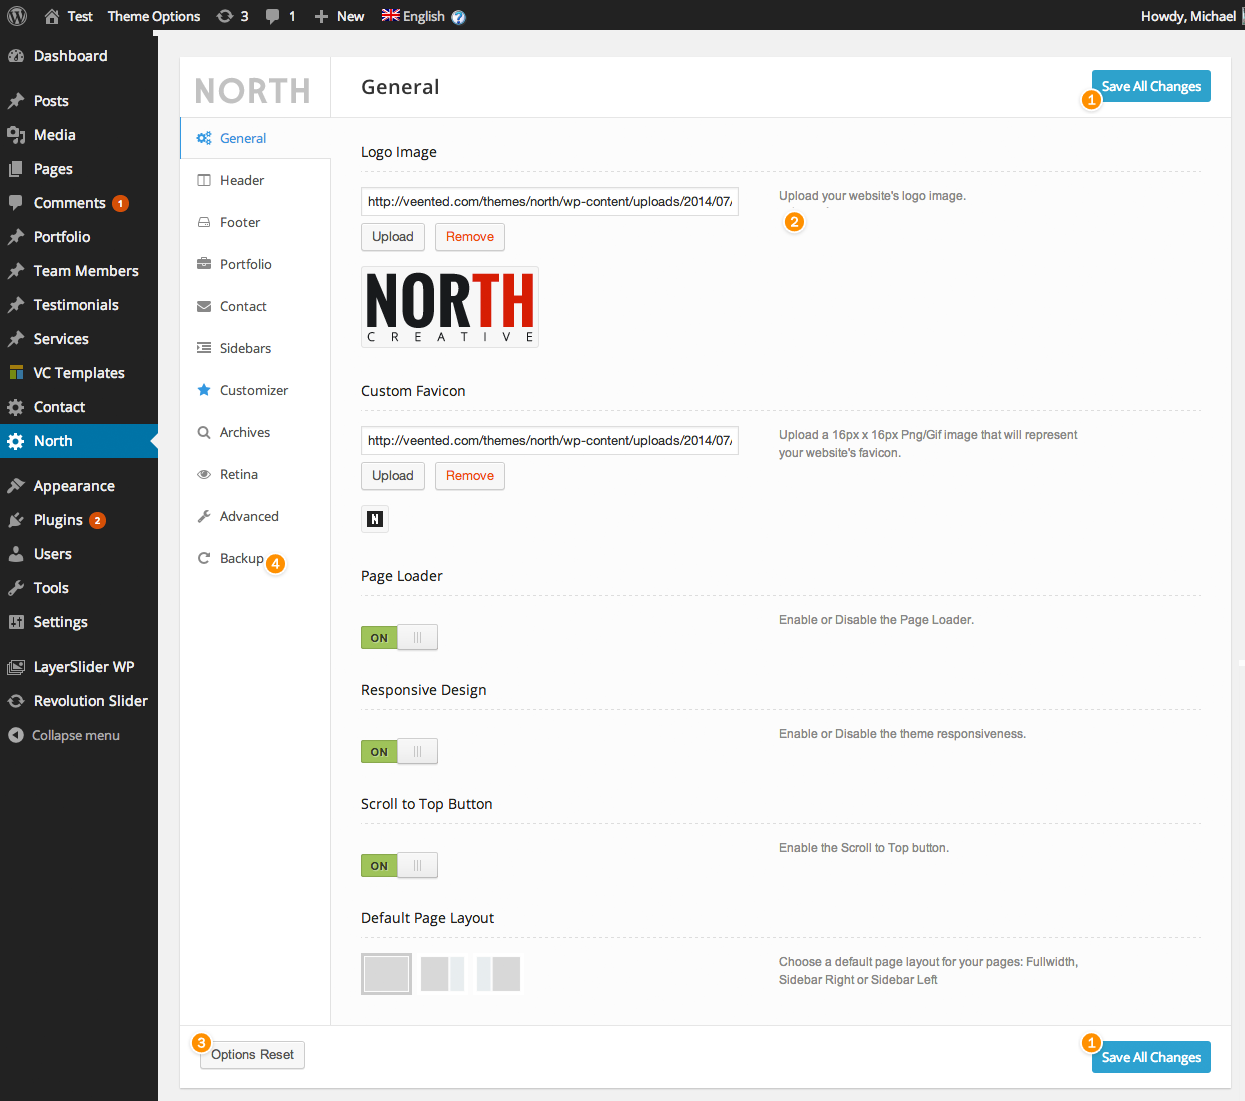Click the Backup refresh icon
Image resolution: width=1245 pixels, height=1101 pixels.
pyautogui.click(x=204, y=558)
